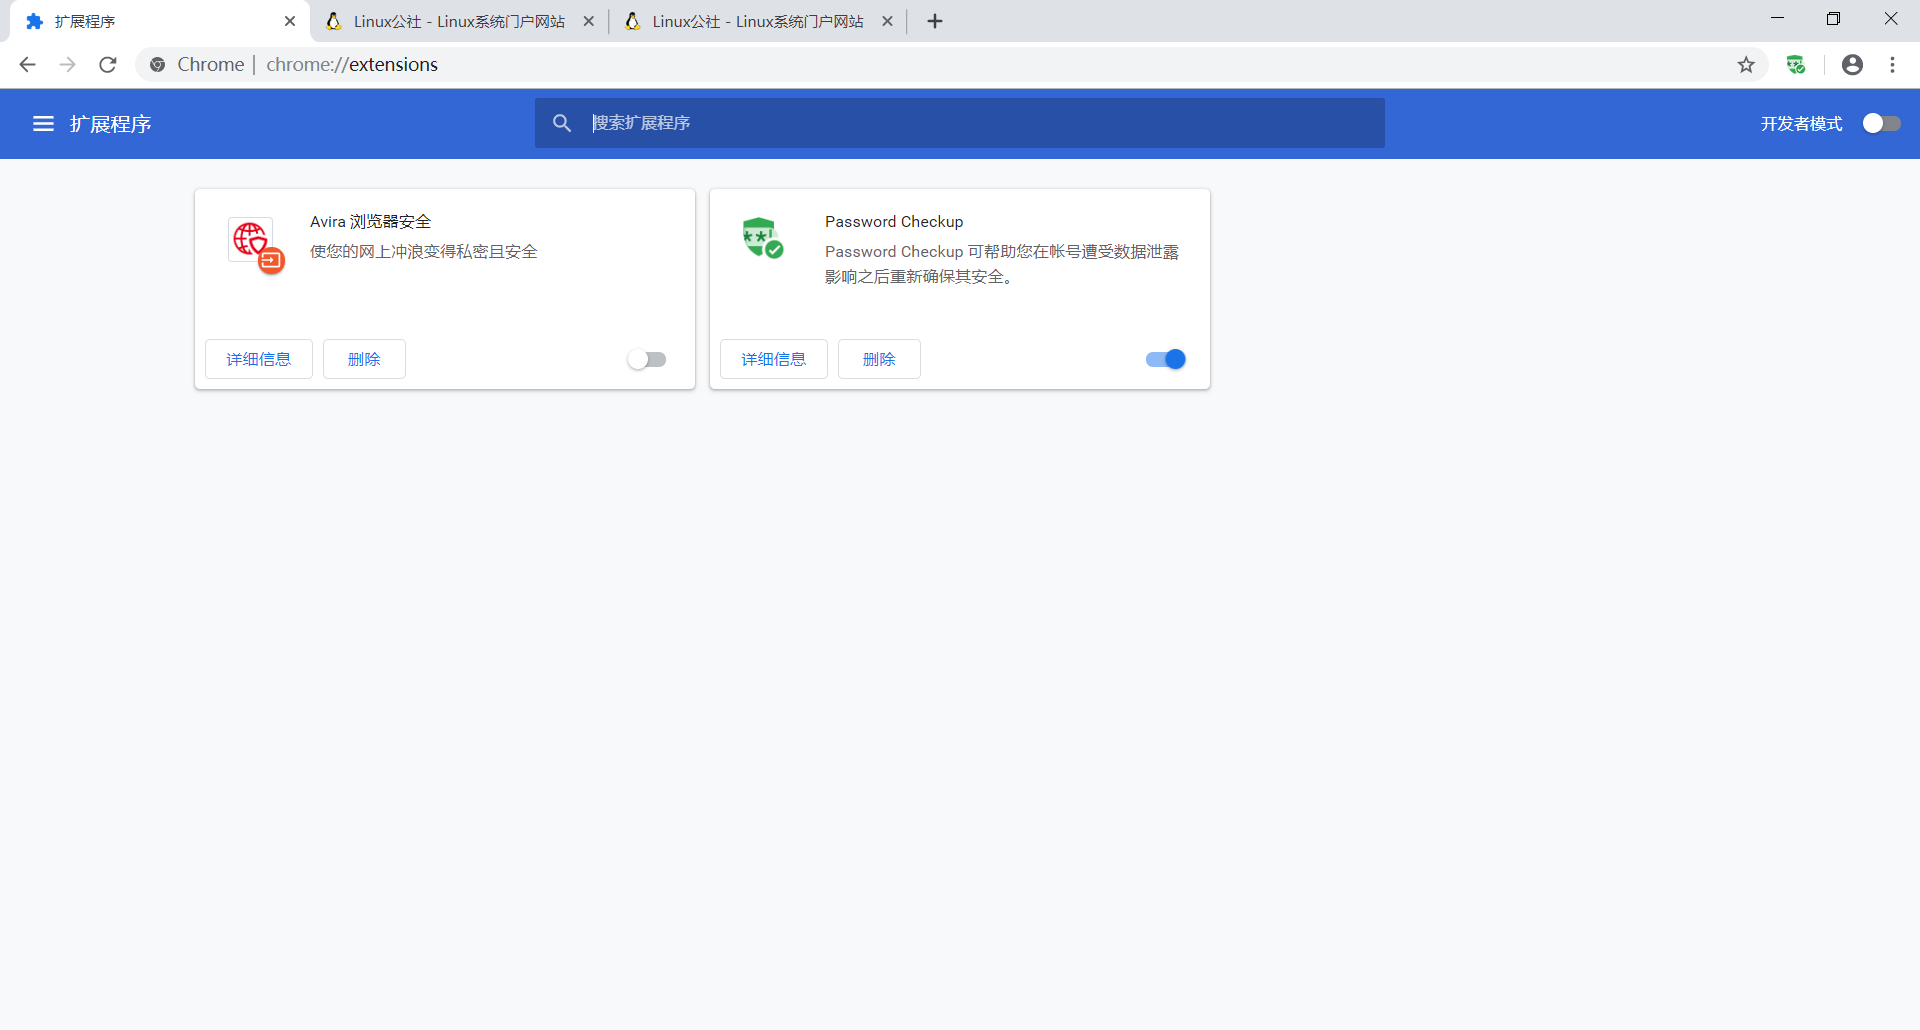The image size is (1920, 1030).
Task: Click the Chrome site info icon in address bar
Action: tap(157, 64)
